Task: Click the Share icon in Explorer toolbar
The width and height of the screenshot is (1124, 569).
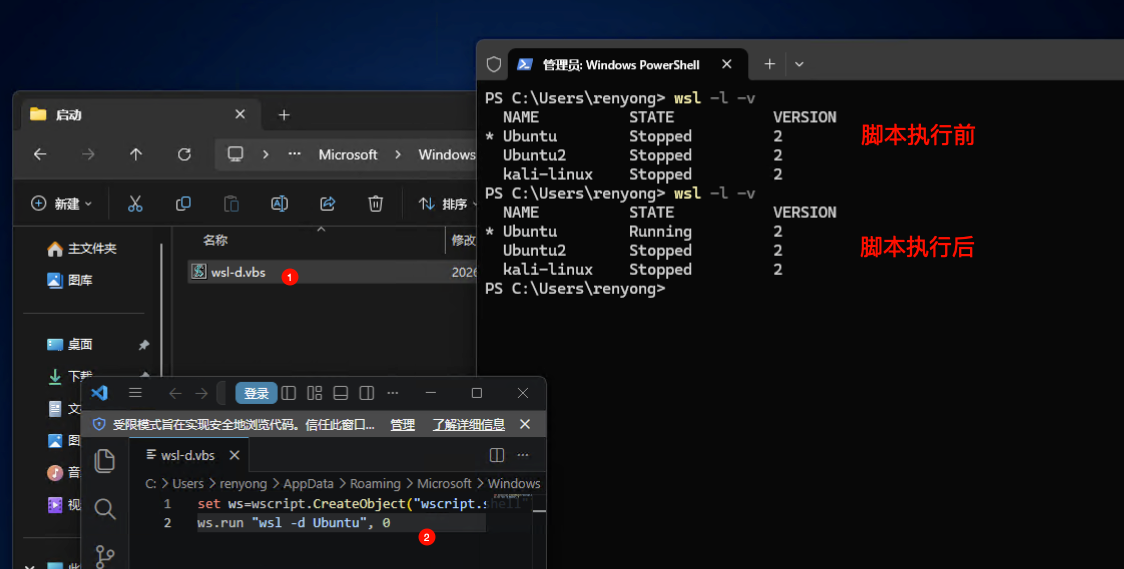Action: (x=328, y=204)
